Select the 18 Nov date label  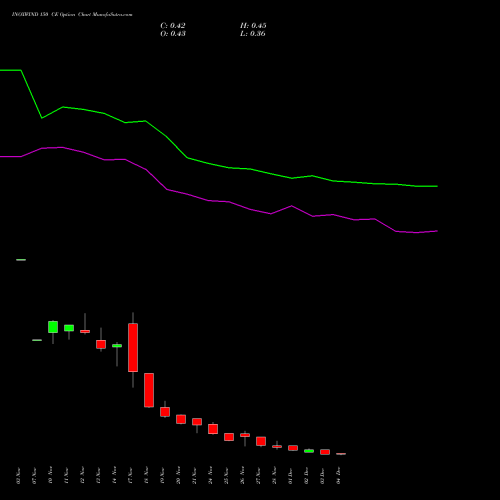[146, 476]
